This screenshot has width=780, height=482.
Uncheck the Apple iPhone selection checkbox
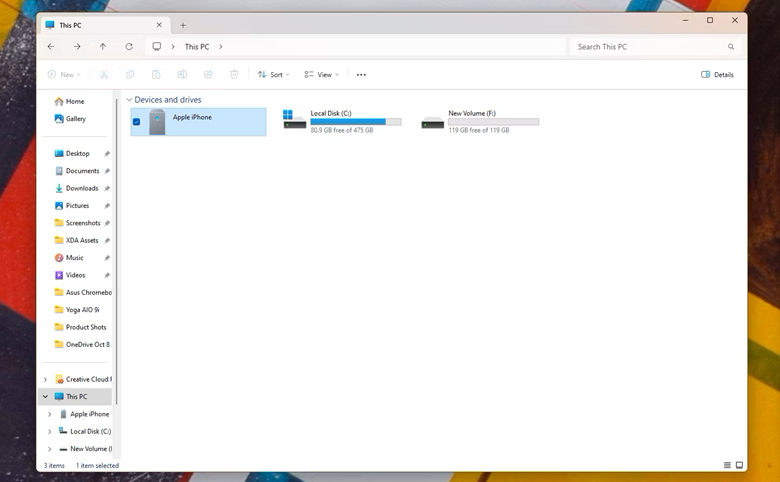point(136,122)
